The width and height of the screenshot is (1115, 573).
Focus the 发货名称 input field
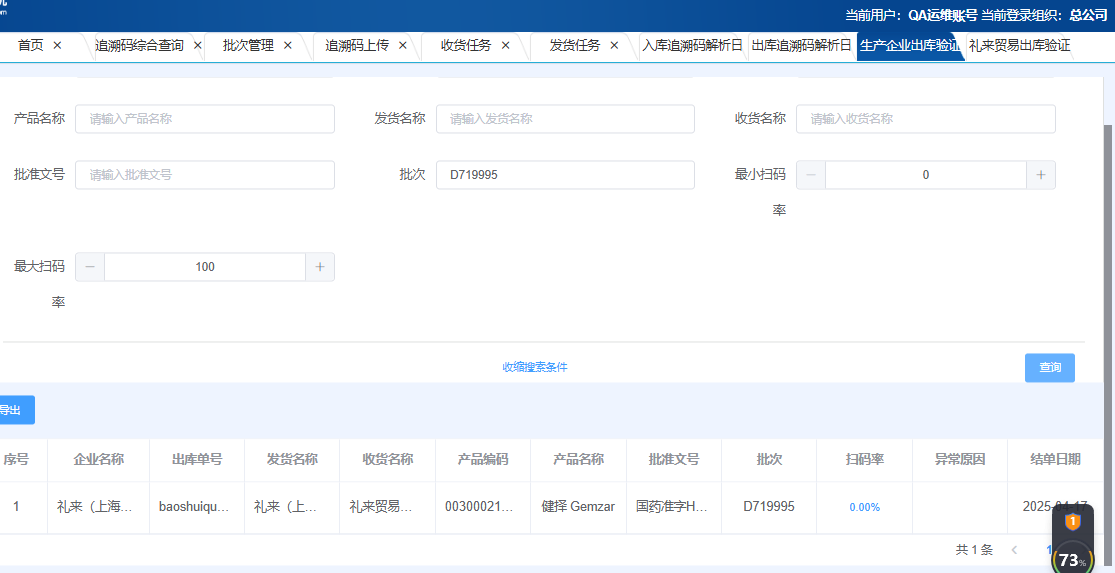point(565,119)
